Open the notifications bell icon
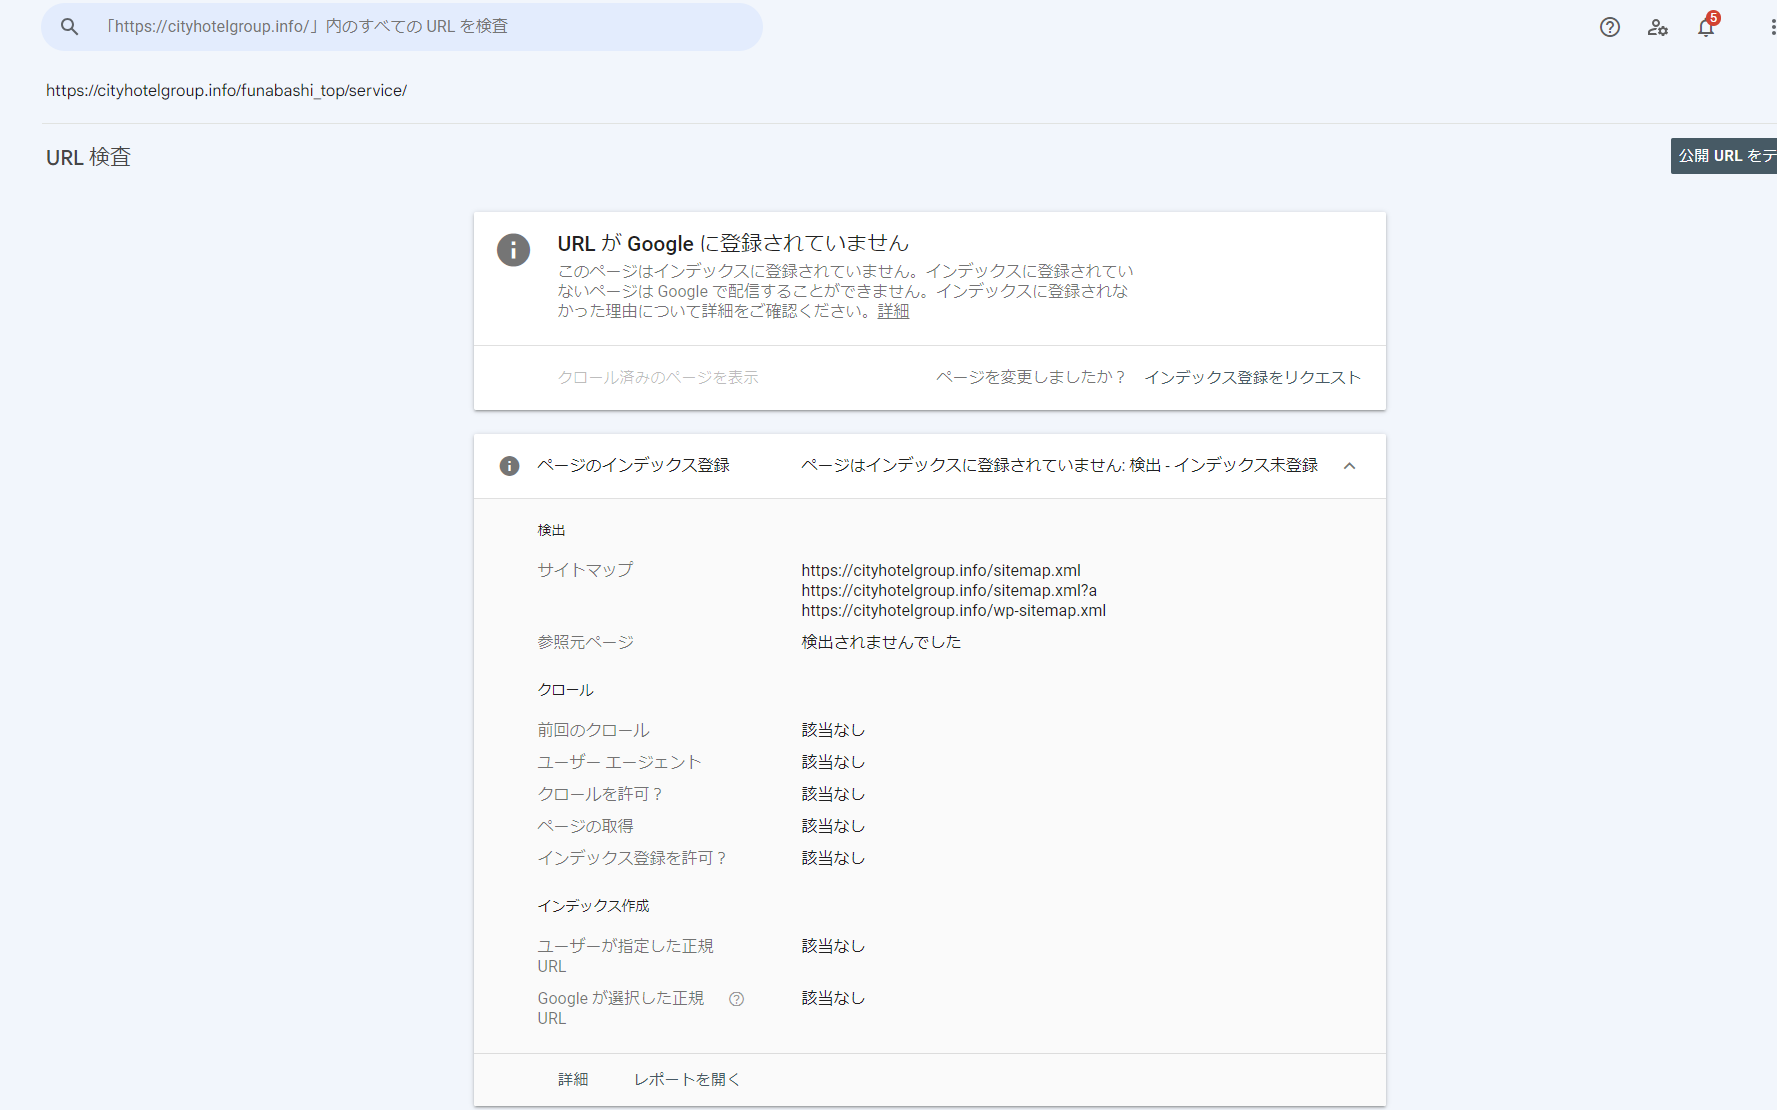Image resolution: width=1777 pixels, height=1110 pixels. (x=1706, y=27)
